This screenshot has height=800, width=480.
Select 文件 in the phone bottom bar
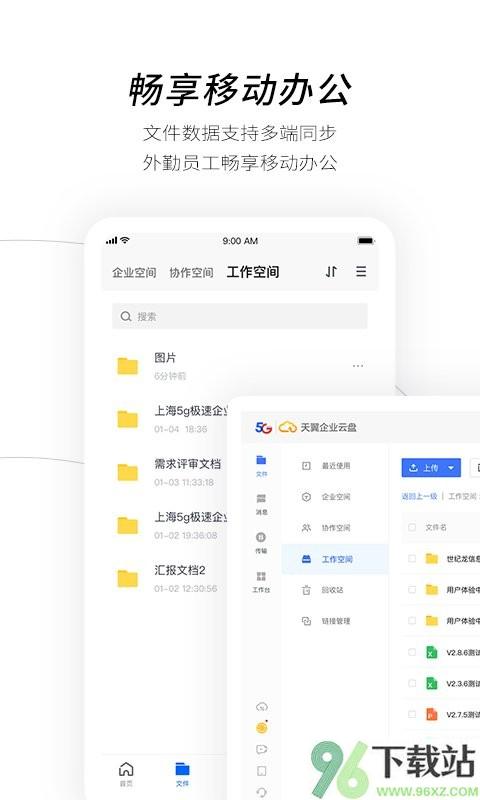(x=182, y=774)
